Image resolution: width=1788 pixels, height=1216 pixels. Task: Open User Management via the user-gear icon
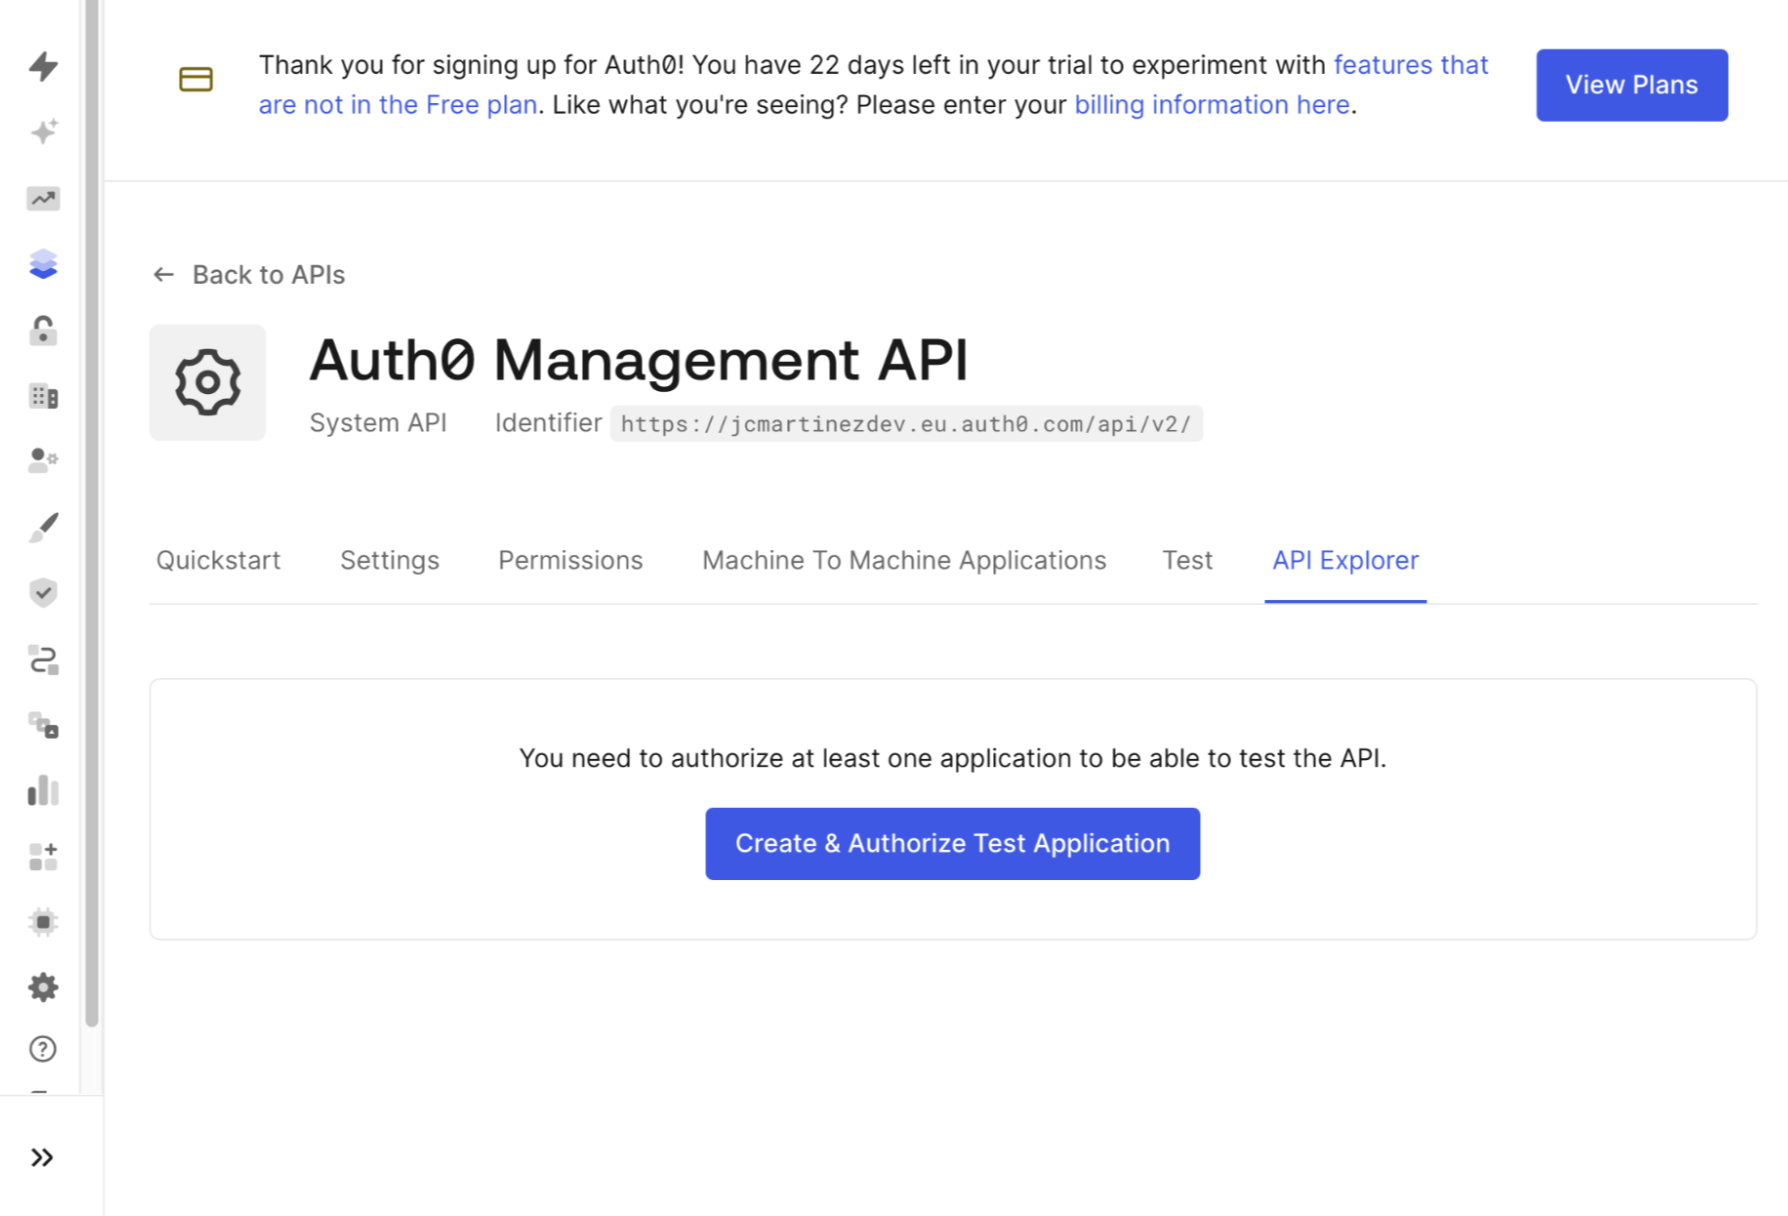point(43,461)
